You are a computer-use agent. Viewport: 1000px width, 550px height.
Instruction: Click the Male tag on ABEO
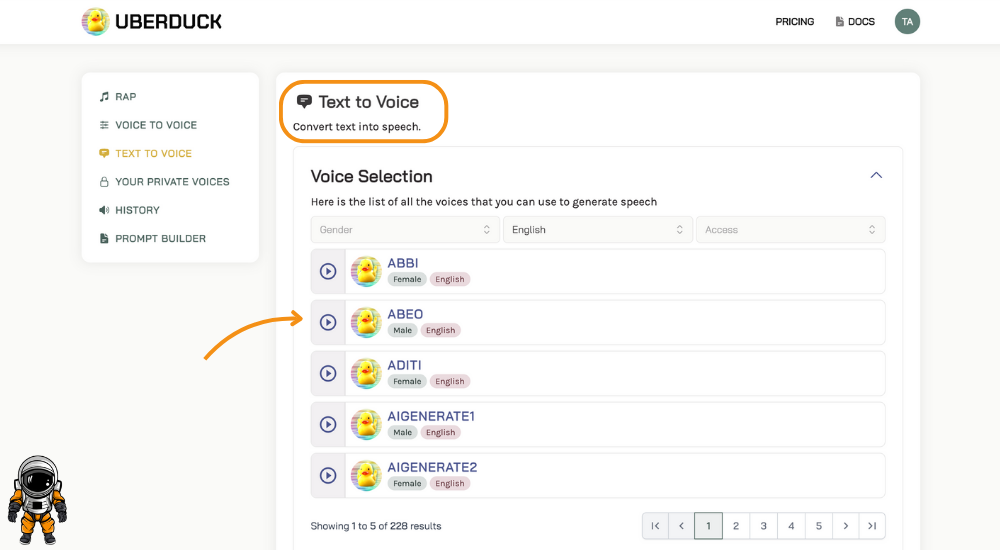402,331
